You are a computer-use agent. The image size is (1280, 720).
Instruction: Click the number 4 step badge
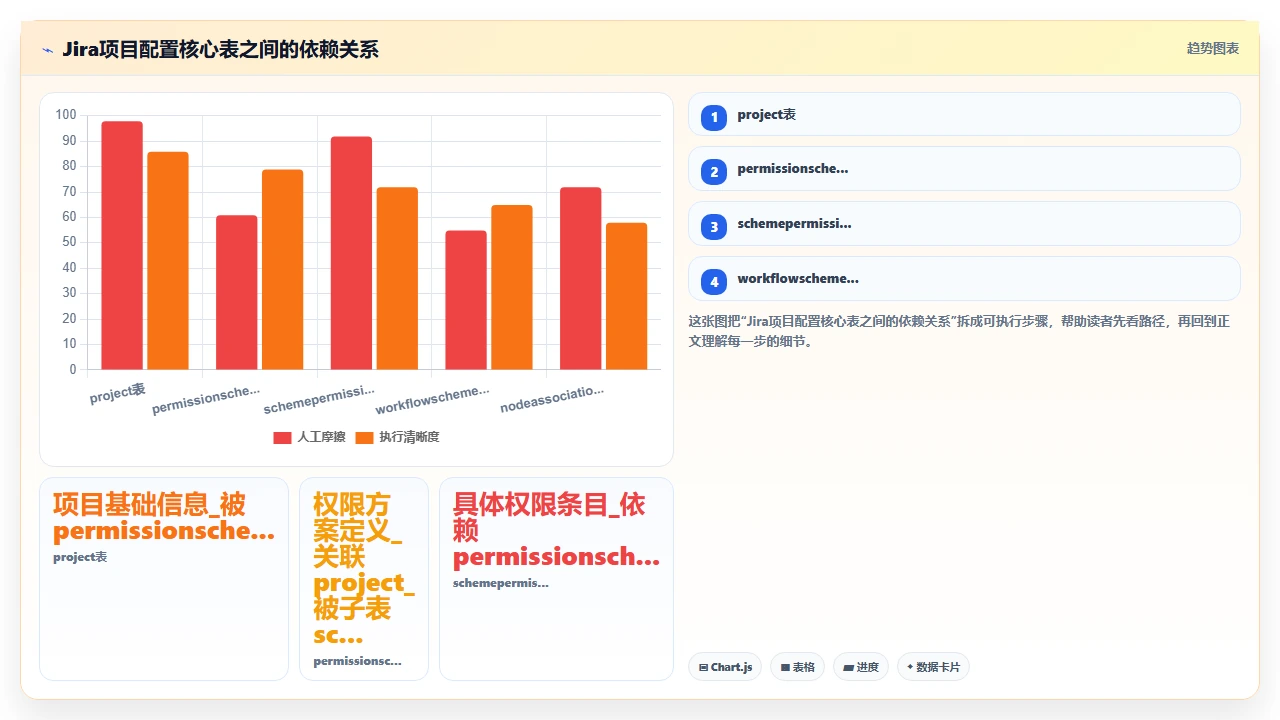pyautogui.click(x=714, y=282)
